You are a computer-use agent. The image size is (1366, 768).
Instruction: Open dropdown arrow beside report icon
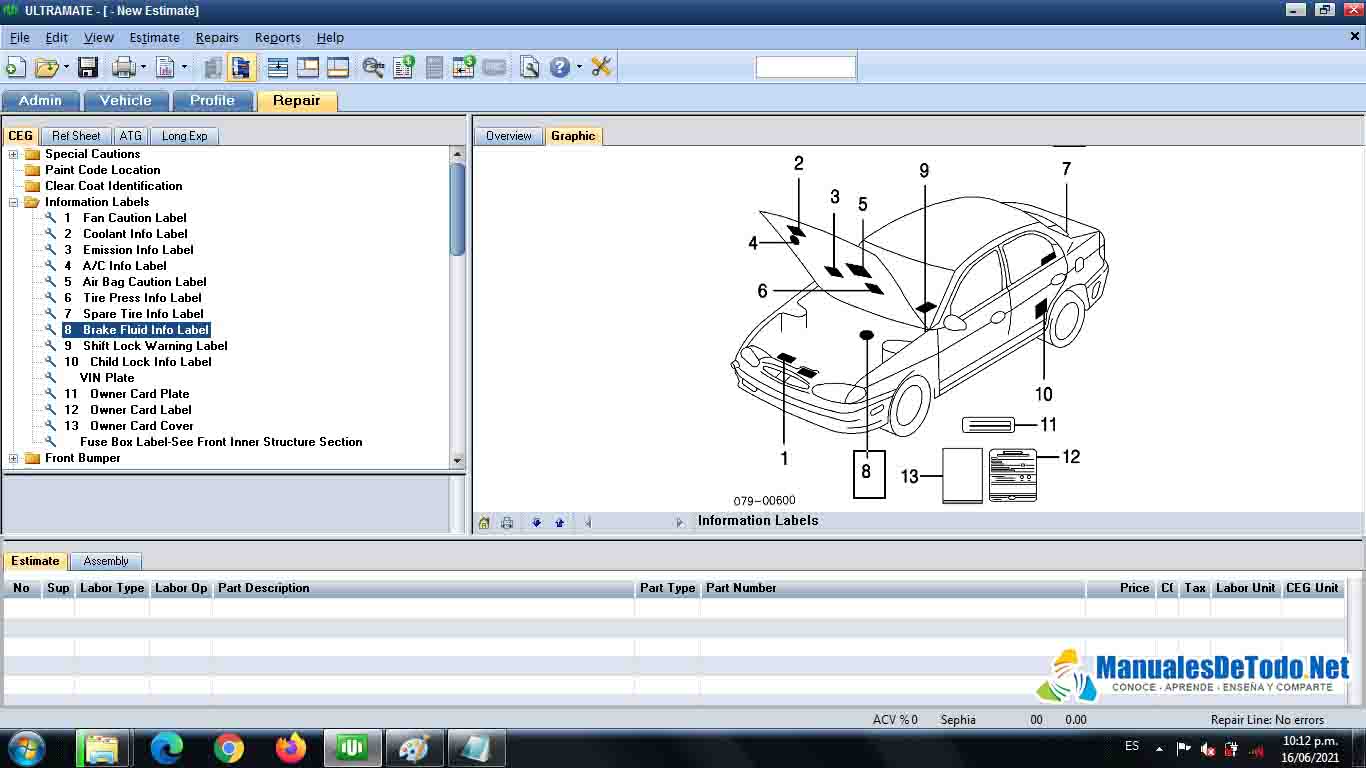[184, 67]
